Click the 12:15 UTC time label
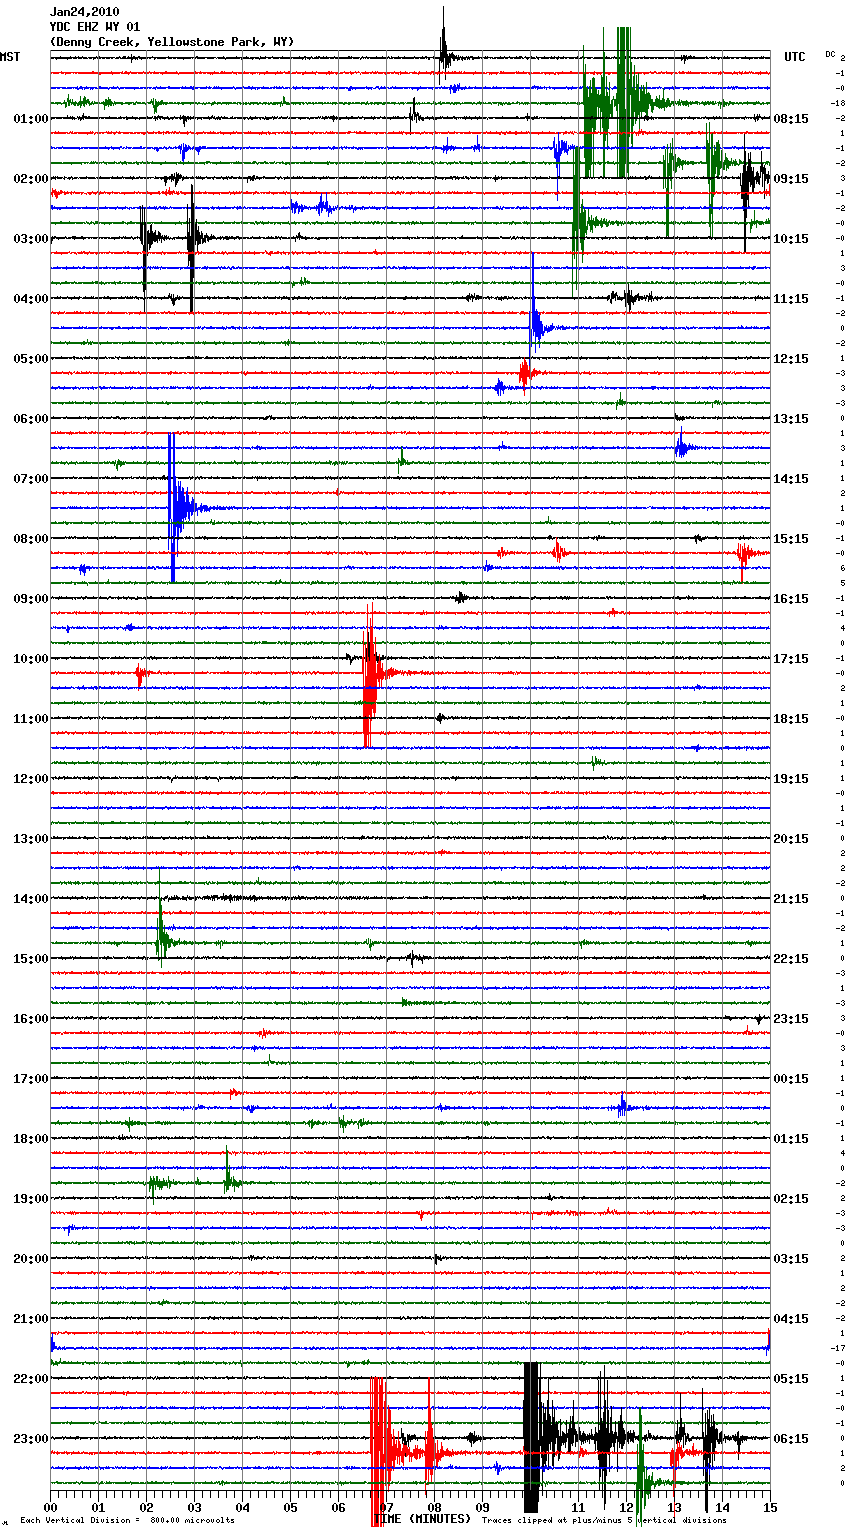Screen dimensions: 850x1534 tap(791, 359)
